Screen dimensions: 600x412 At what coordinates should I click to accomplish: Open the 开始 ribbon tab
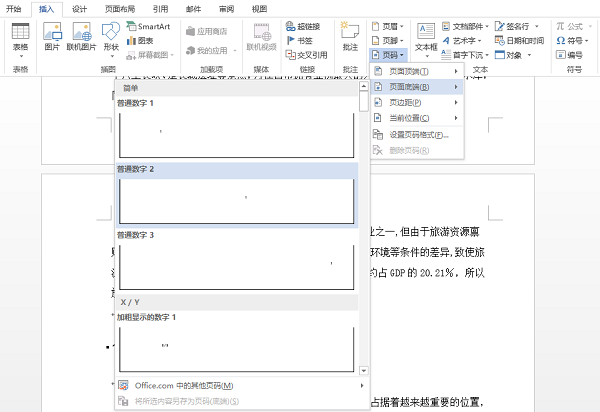click(13, 8)
